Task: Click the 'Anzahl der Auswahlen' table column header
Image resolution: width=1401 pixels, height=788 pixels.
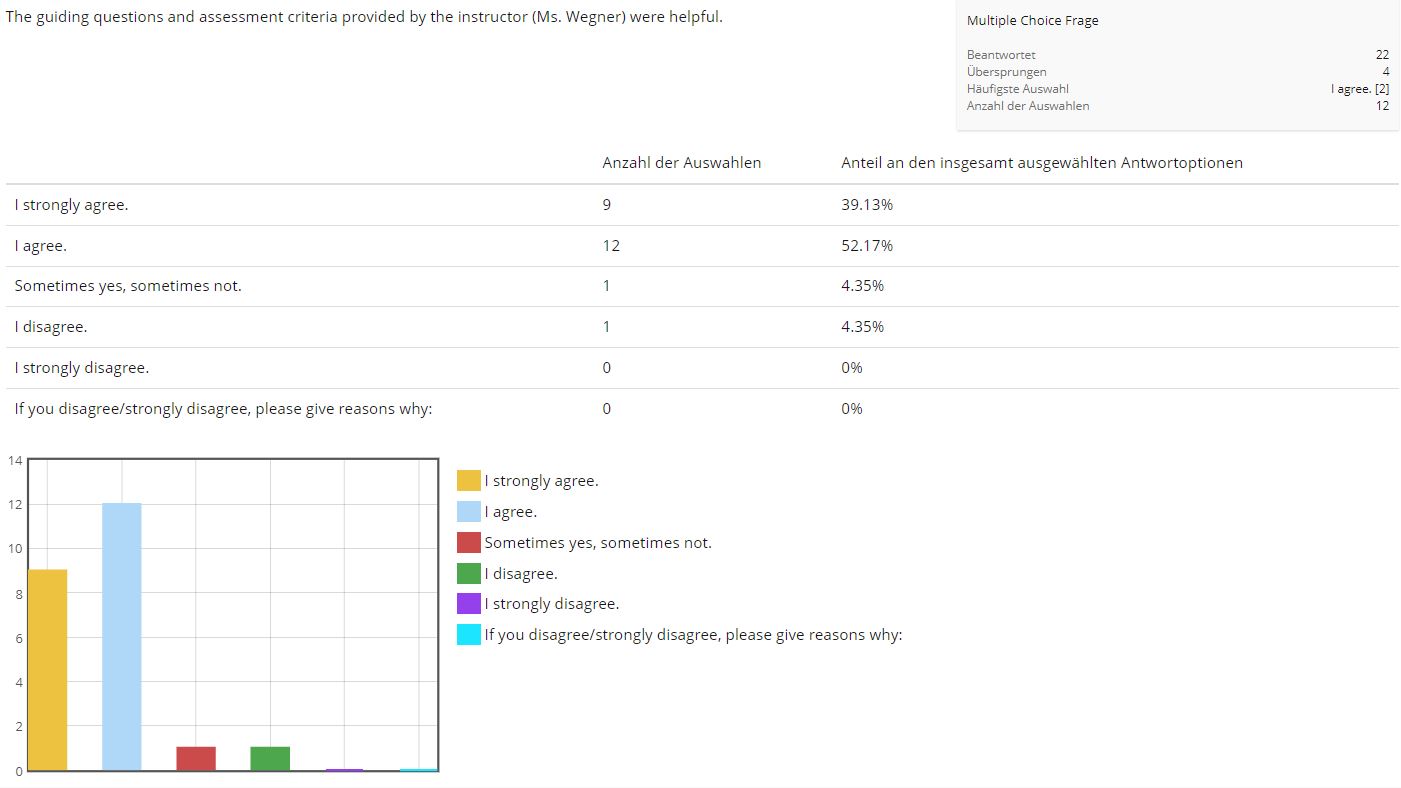Action: 681,163
